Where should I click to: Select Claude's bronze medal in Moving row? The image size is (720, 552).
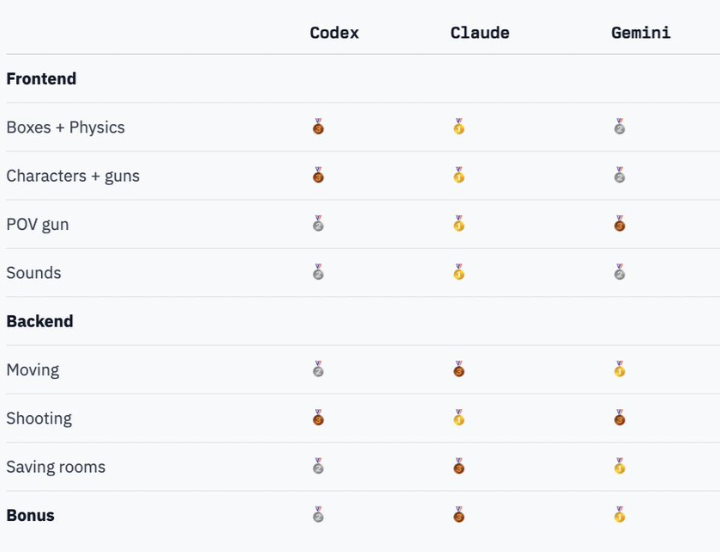459,370
